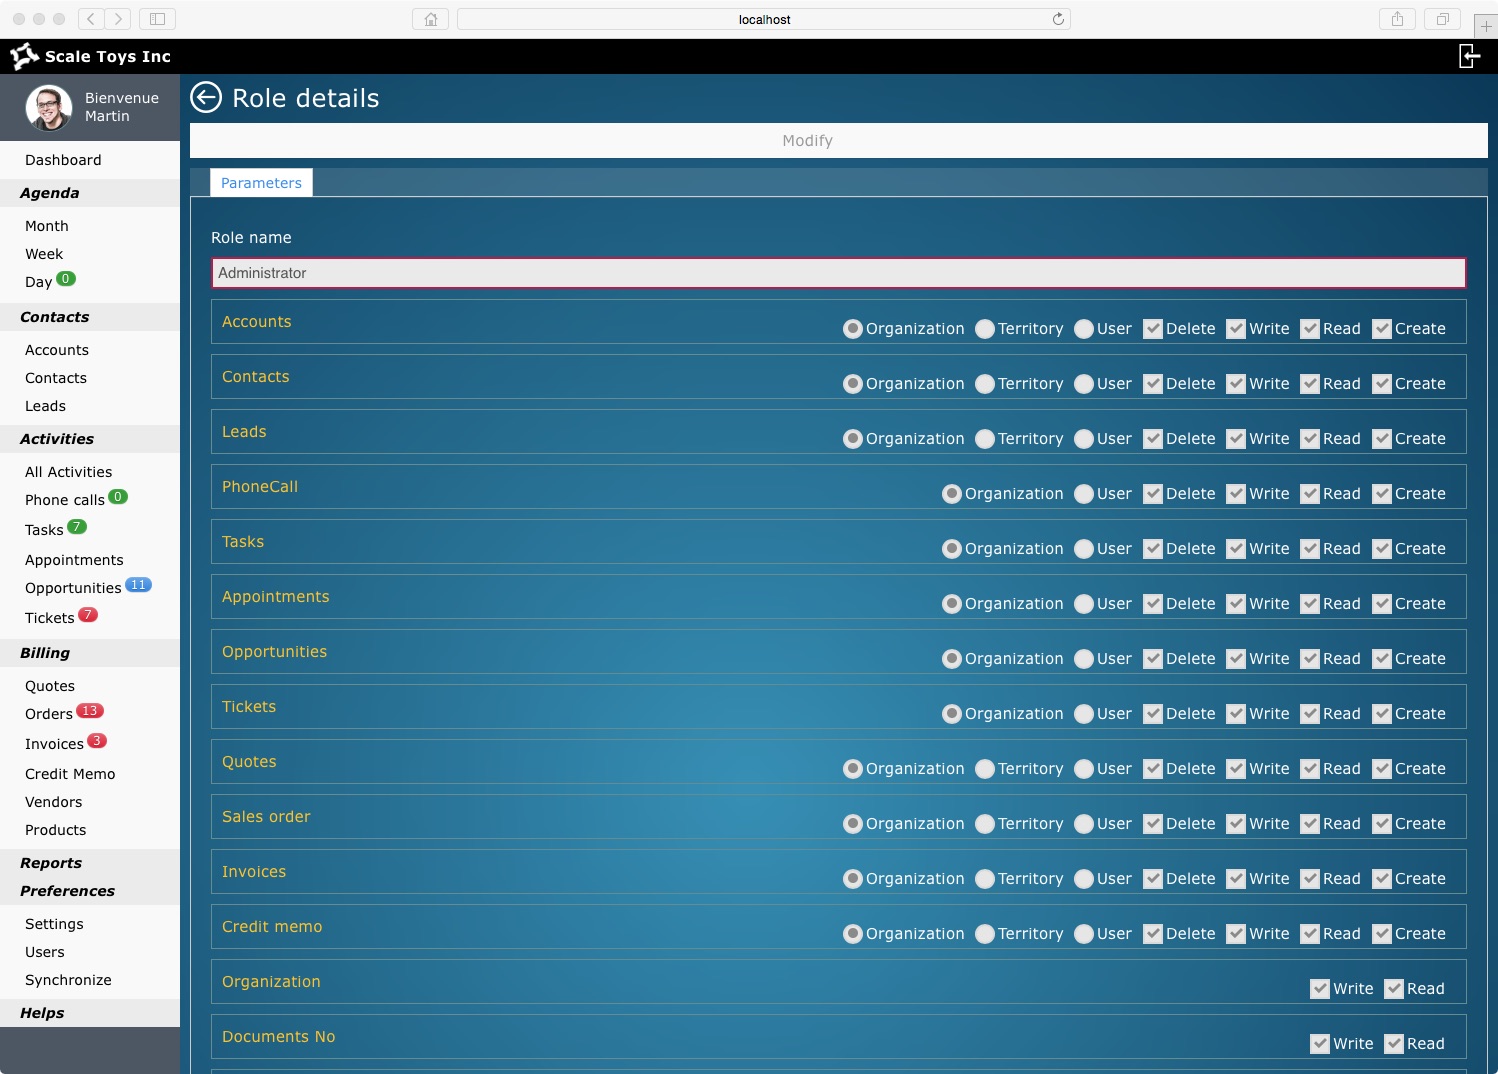Select User scope for PhoneCall
The height and width of the screenshot is (1074, 1498).
[x=1084, y=494]
